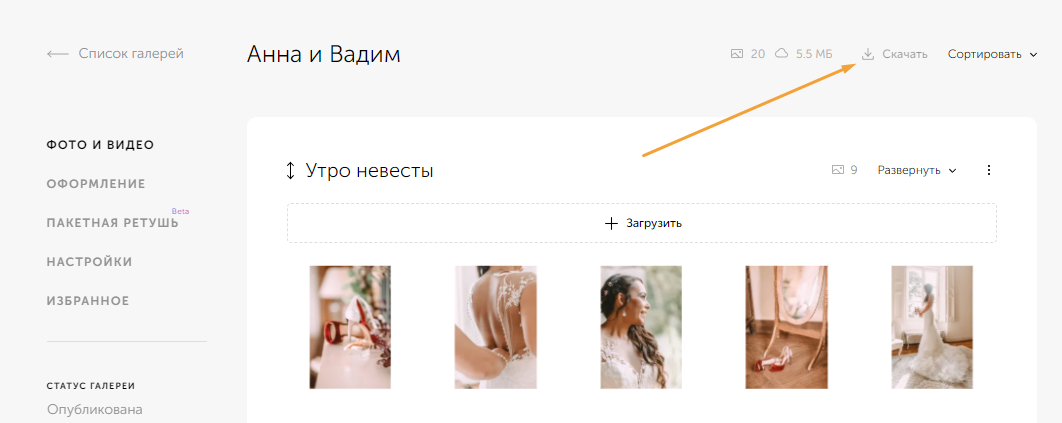Select the red shoes on table thumbnail
This screenshot has height=423, width=1062.
click(x=350, y=328)
